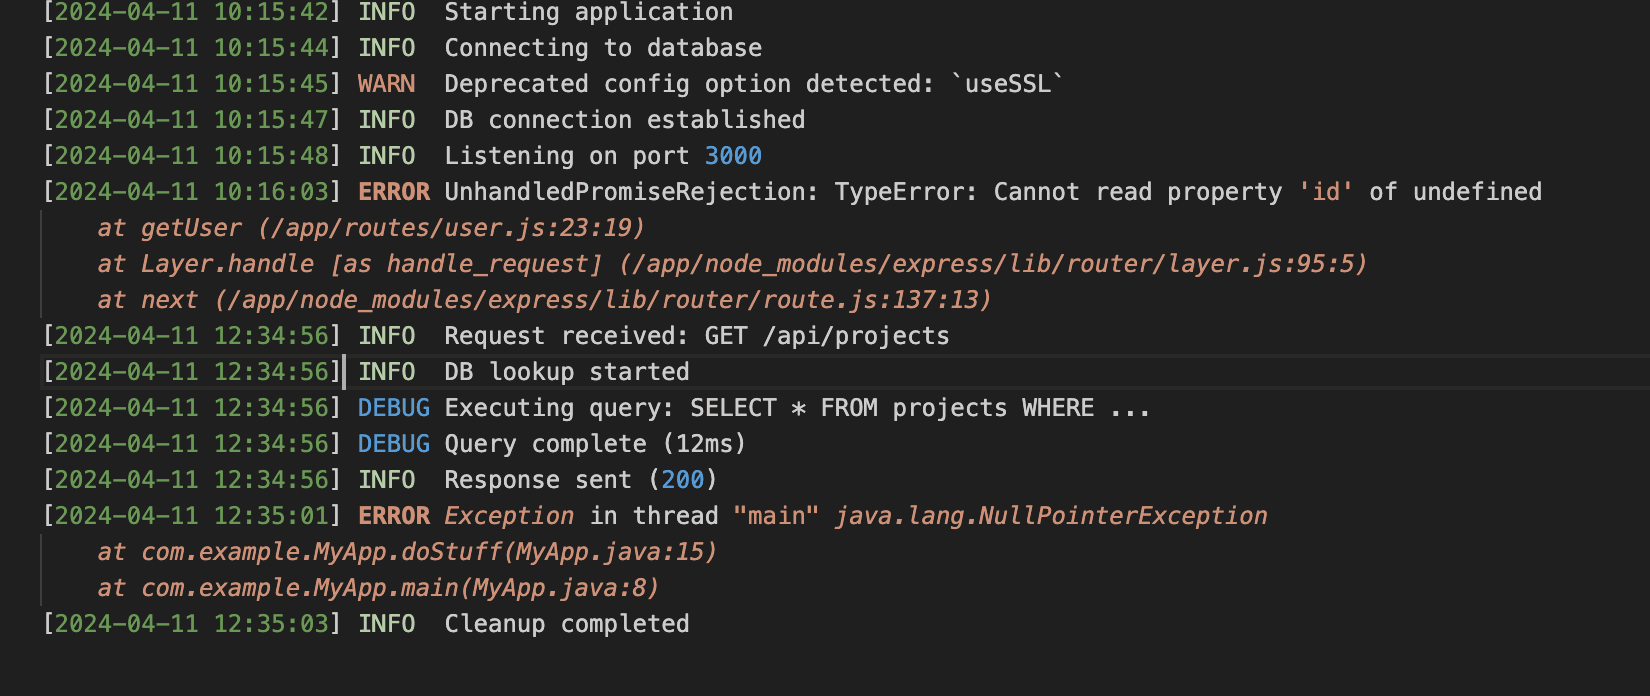
Task: Click the timestamp 2024-04-11 12:35:01
Action: [191, 516]
